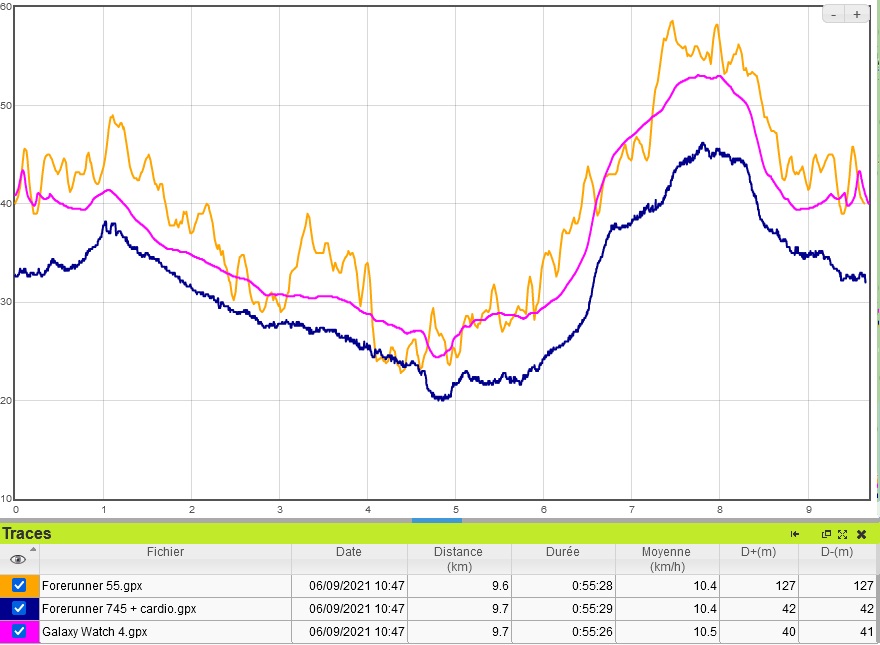880x645 pixels.
Task: Zoom in the chart with plus button
Action: pos(857,14)
